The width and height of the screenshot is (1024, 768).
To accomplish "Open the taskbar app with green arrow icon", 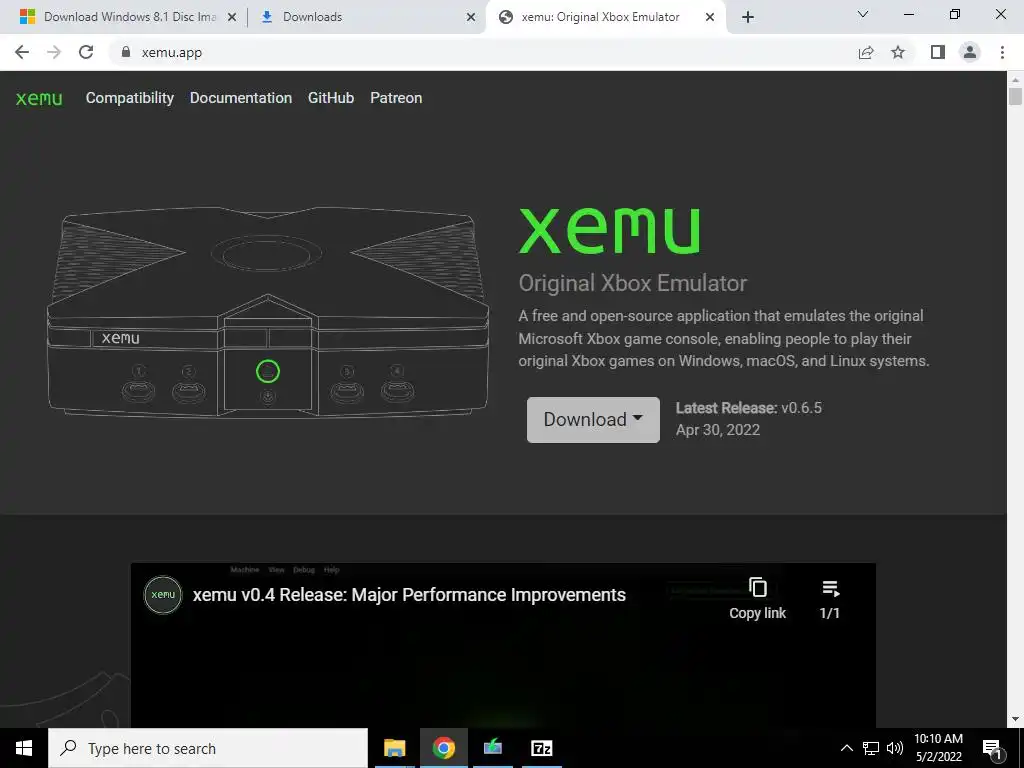I will pos(492,748).
